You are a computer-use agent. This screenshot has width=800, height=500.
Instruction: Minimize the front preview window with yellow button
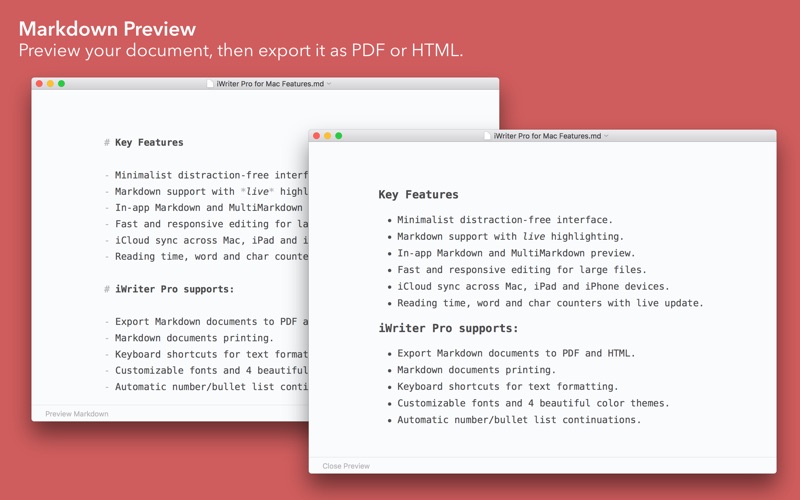[328, 136]
